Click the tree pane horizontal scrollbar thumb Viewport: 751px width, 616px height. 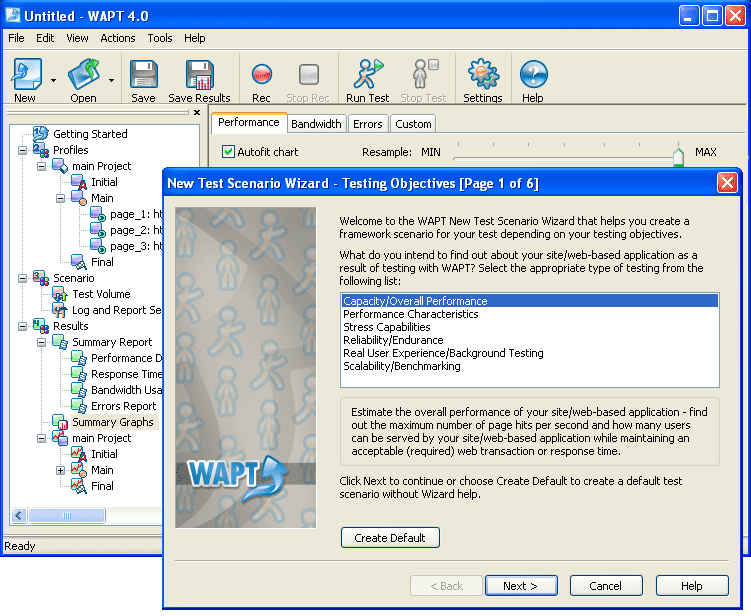(x=67, y=515)
